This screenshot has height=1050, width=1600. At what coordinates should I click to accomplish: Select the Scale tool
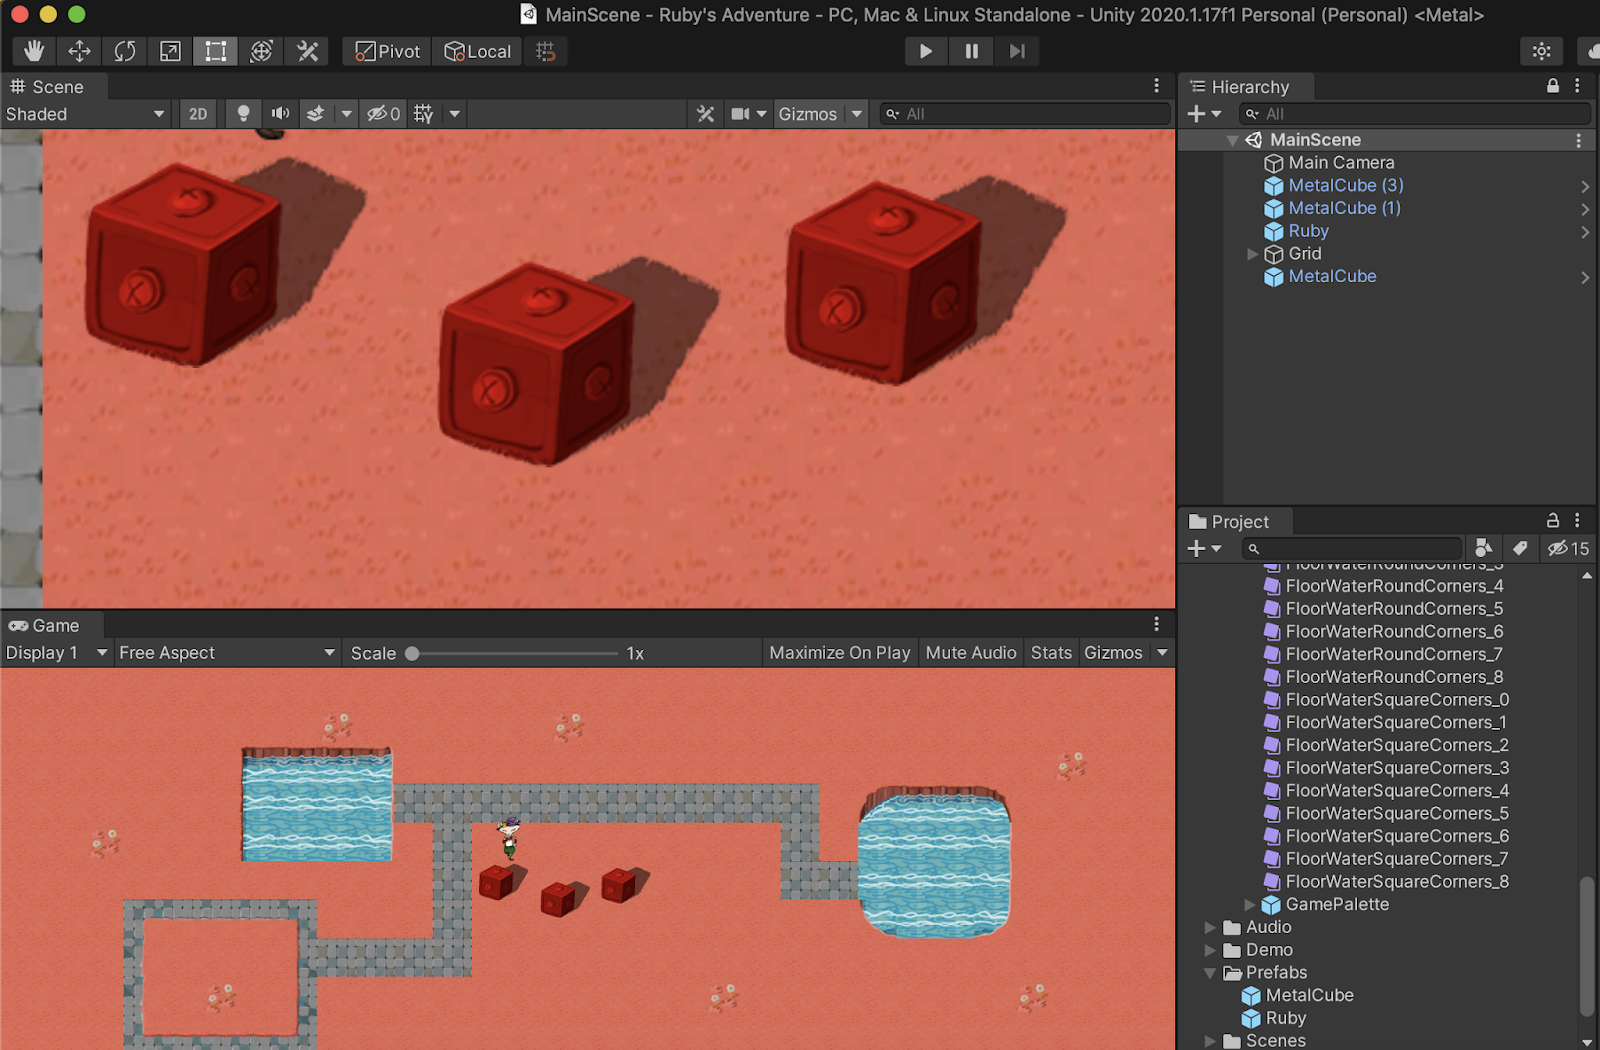point(170,51)
